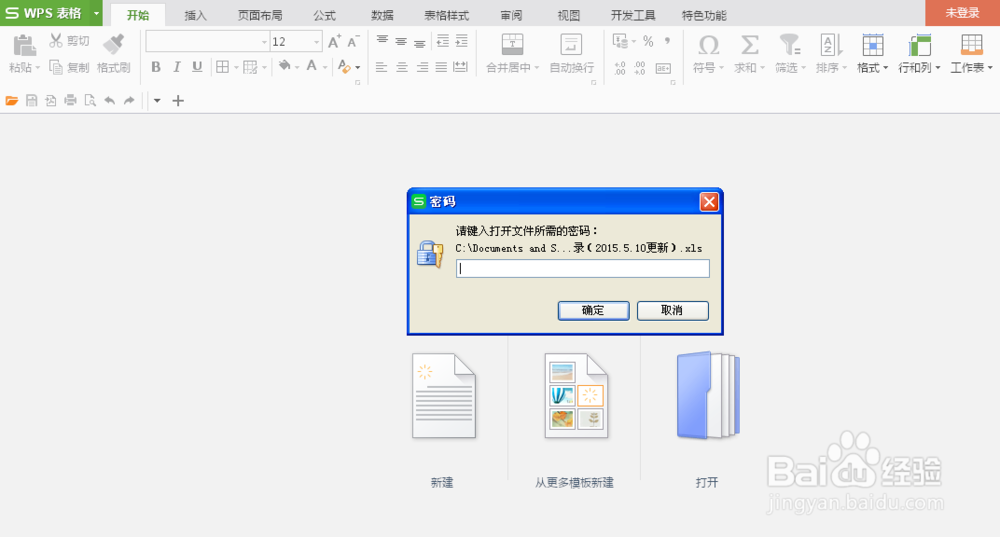Click align right icon
The height and width of the screenshot is (537, 1000).
(x=422, y=67)
